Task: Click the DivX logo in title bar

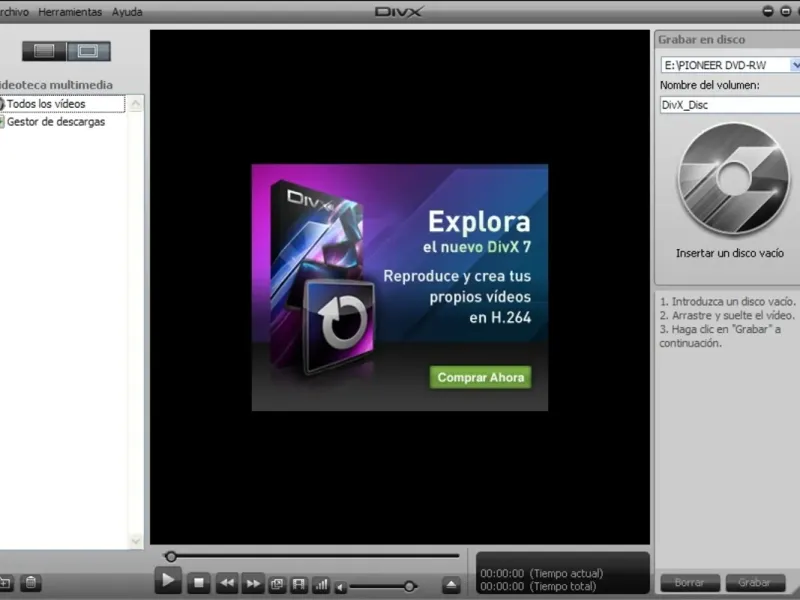Action: [x=398, y=11]
